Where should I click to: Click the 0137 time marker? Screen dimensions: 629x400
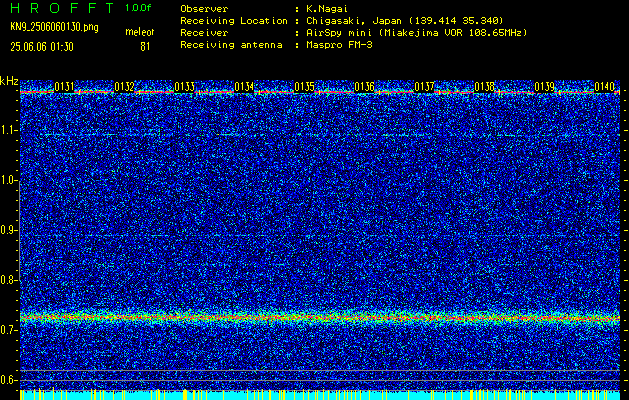tap(424, 87)
